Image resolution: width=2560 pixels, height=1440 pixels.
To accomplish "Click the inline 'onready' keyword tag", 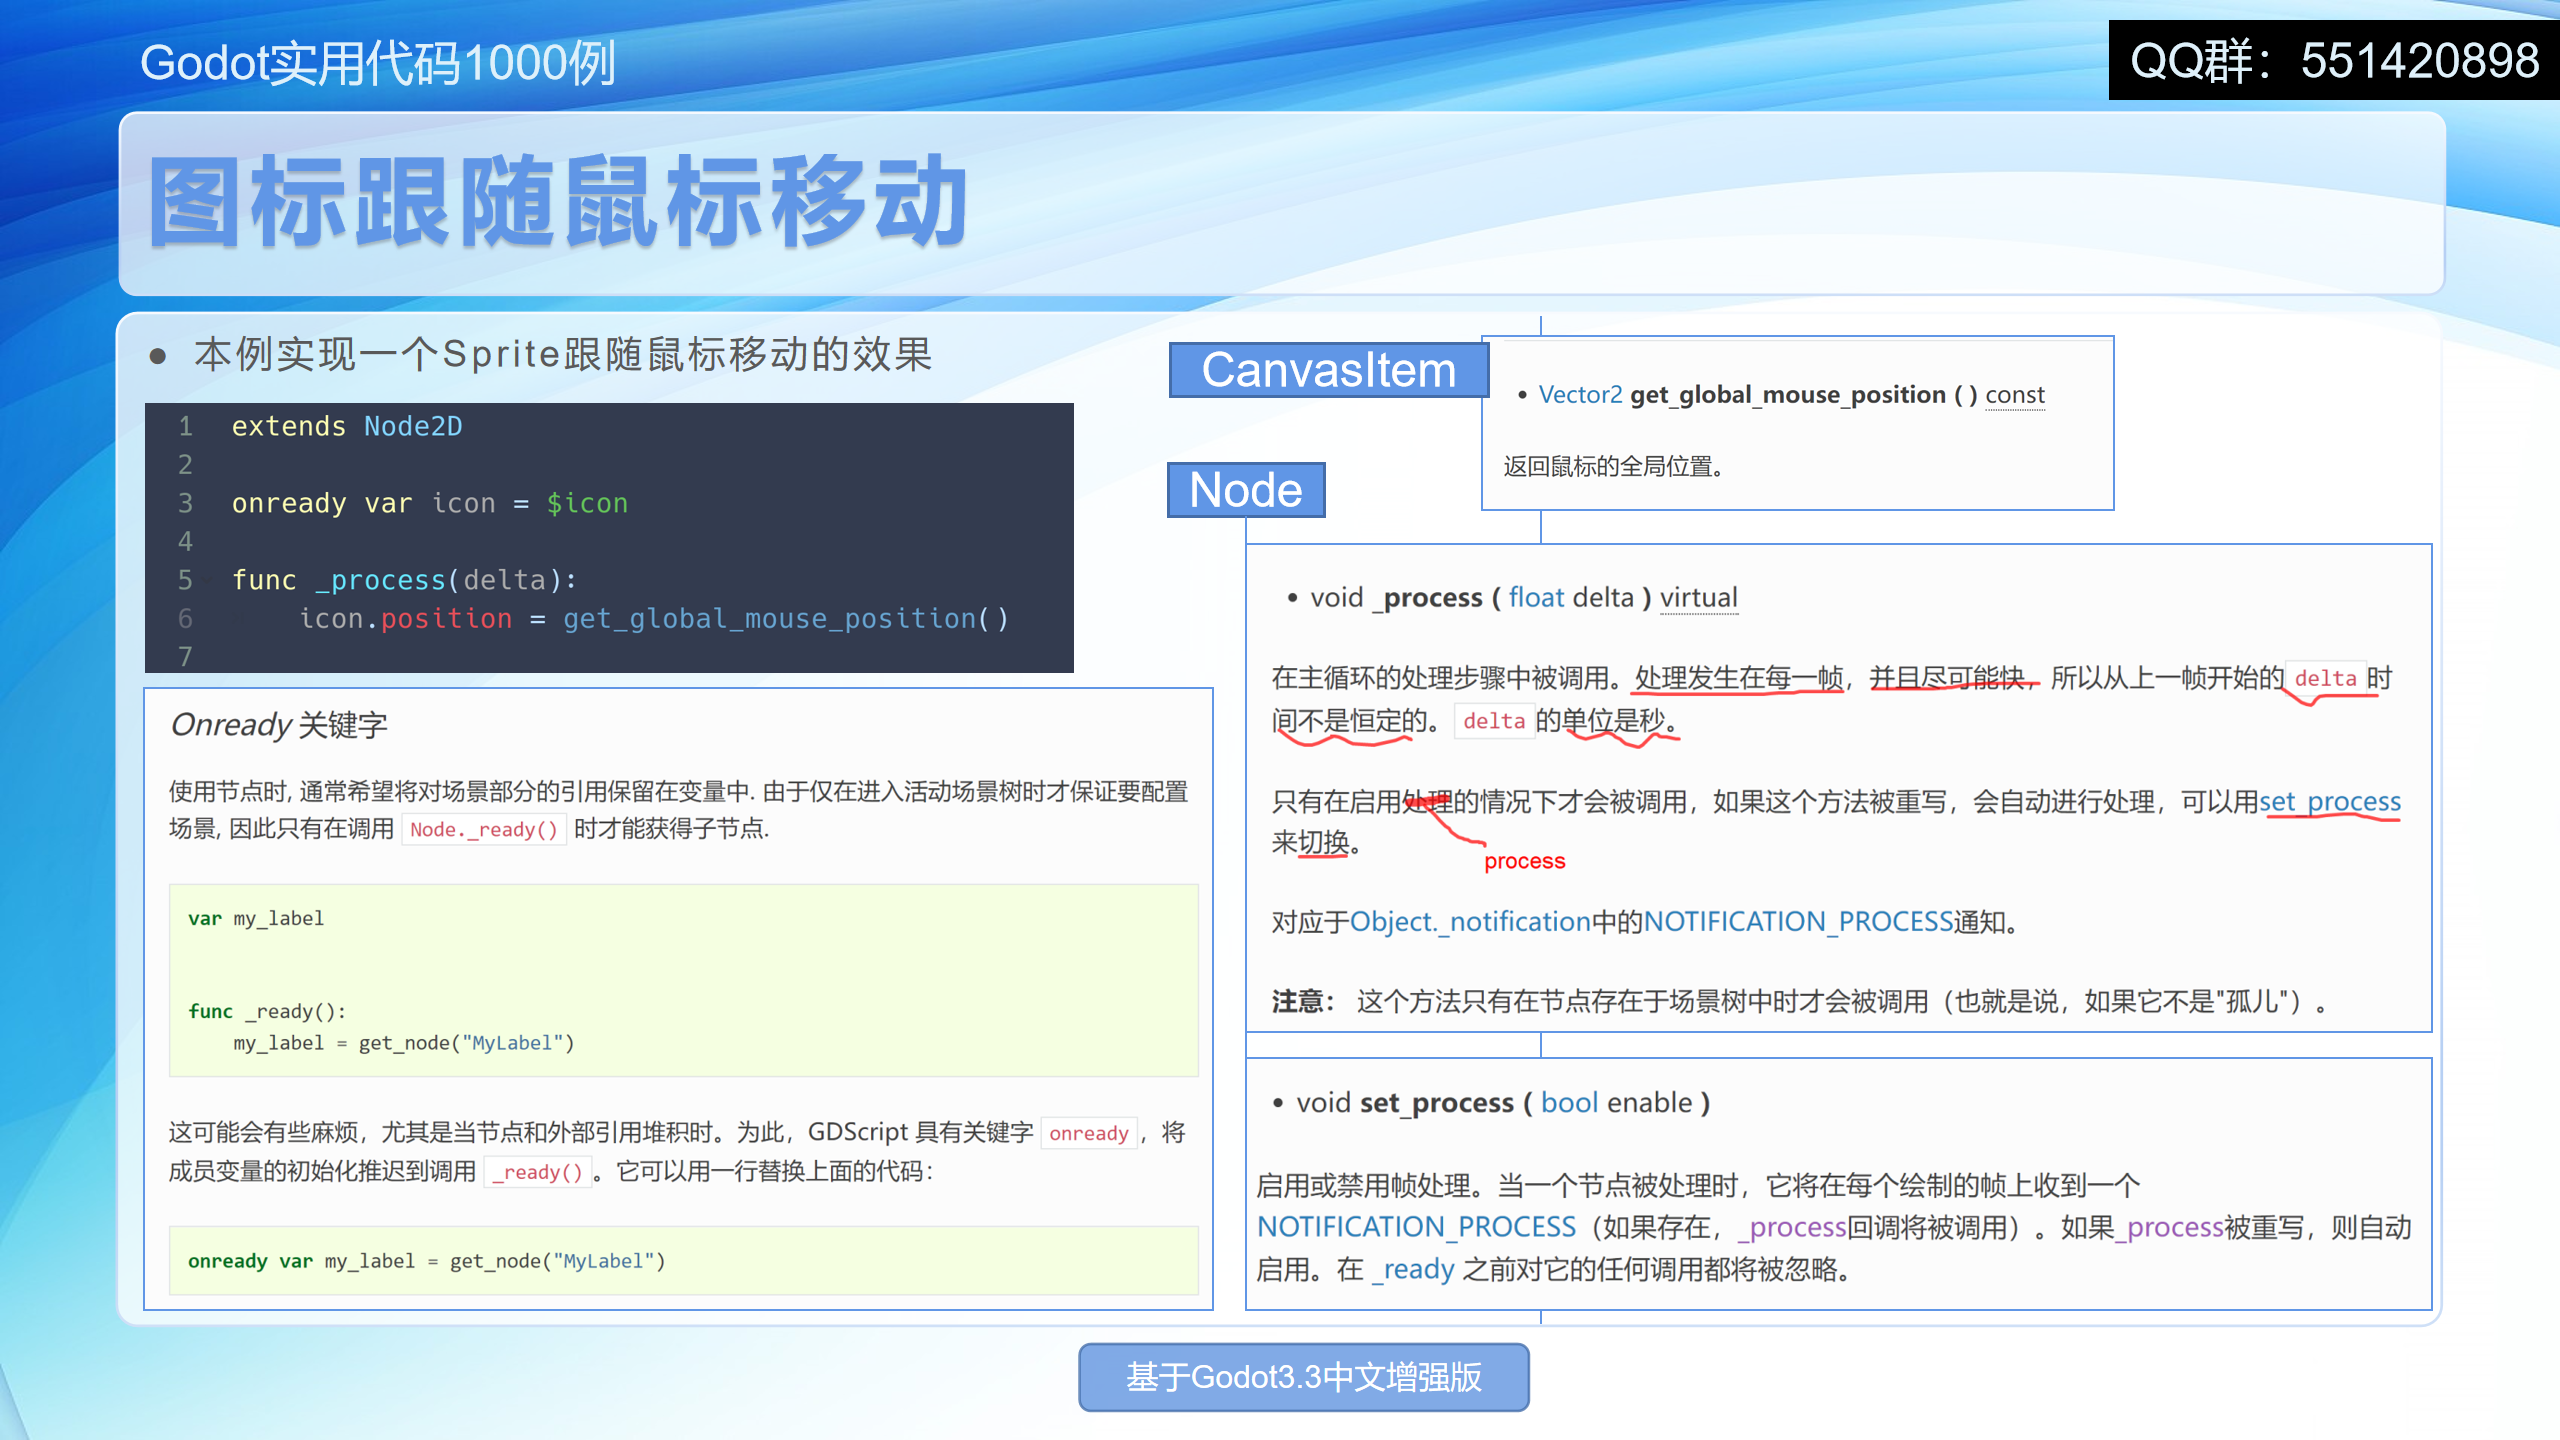I will pos(1089,1133).
